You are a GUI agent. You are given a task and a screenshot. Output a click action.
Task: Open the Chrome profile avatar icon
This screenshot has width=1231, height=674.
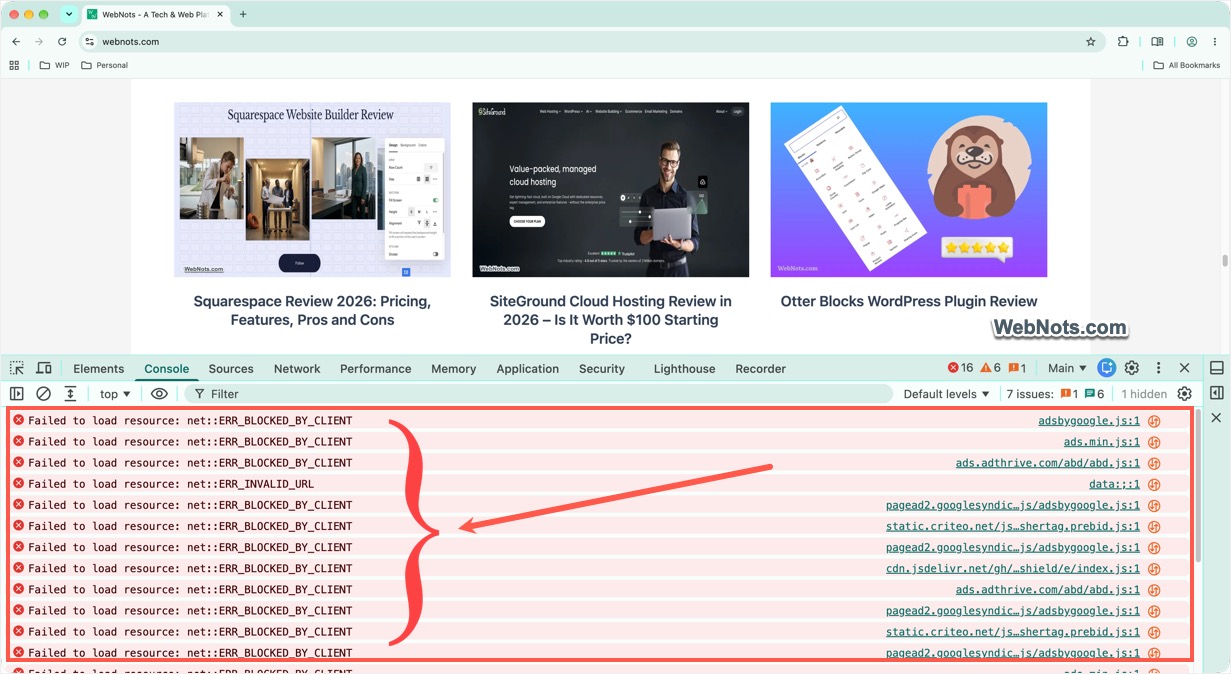1192,42
